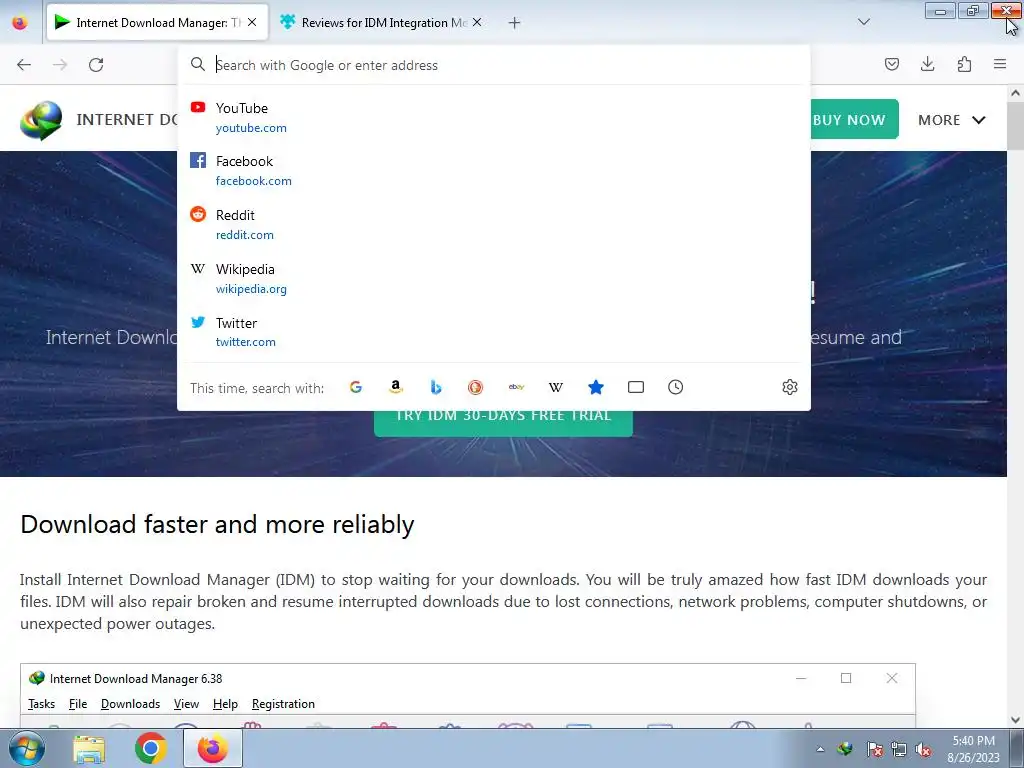Select the Reddit suggestion
The image size is (1024, 768).
pos(494,225)
